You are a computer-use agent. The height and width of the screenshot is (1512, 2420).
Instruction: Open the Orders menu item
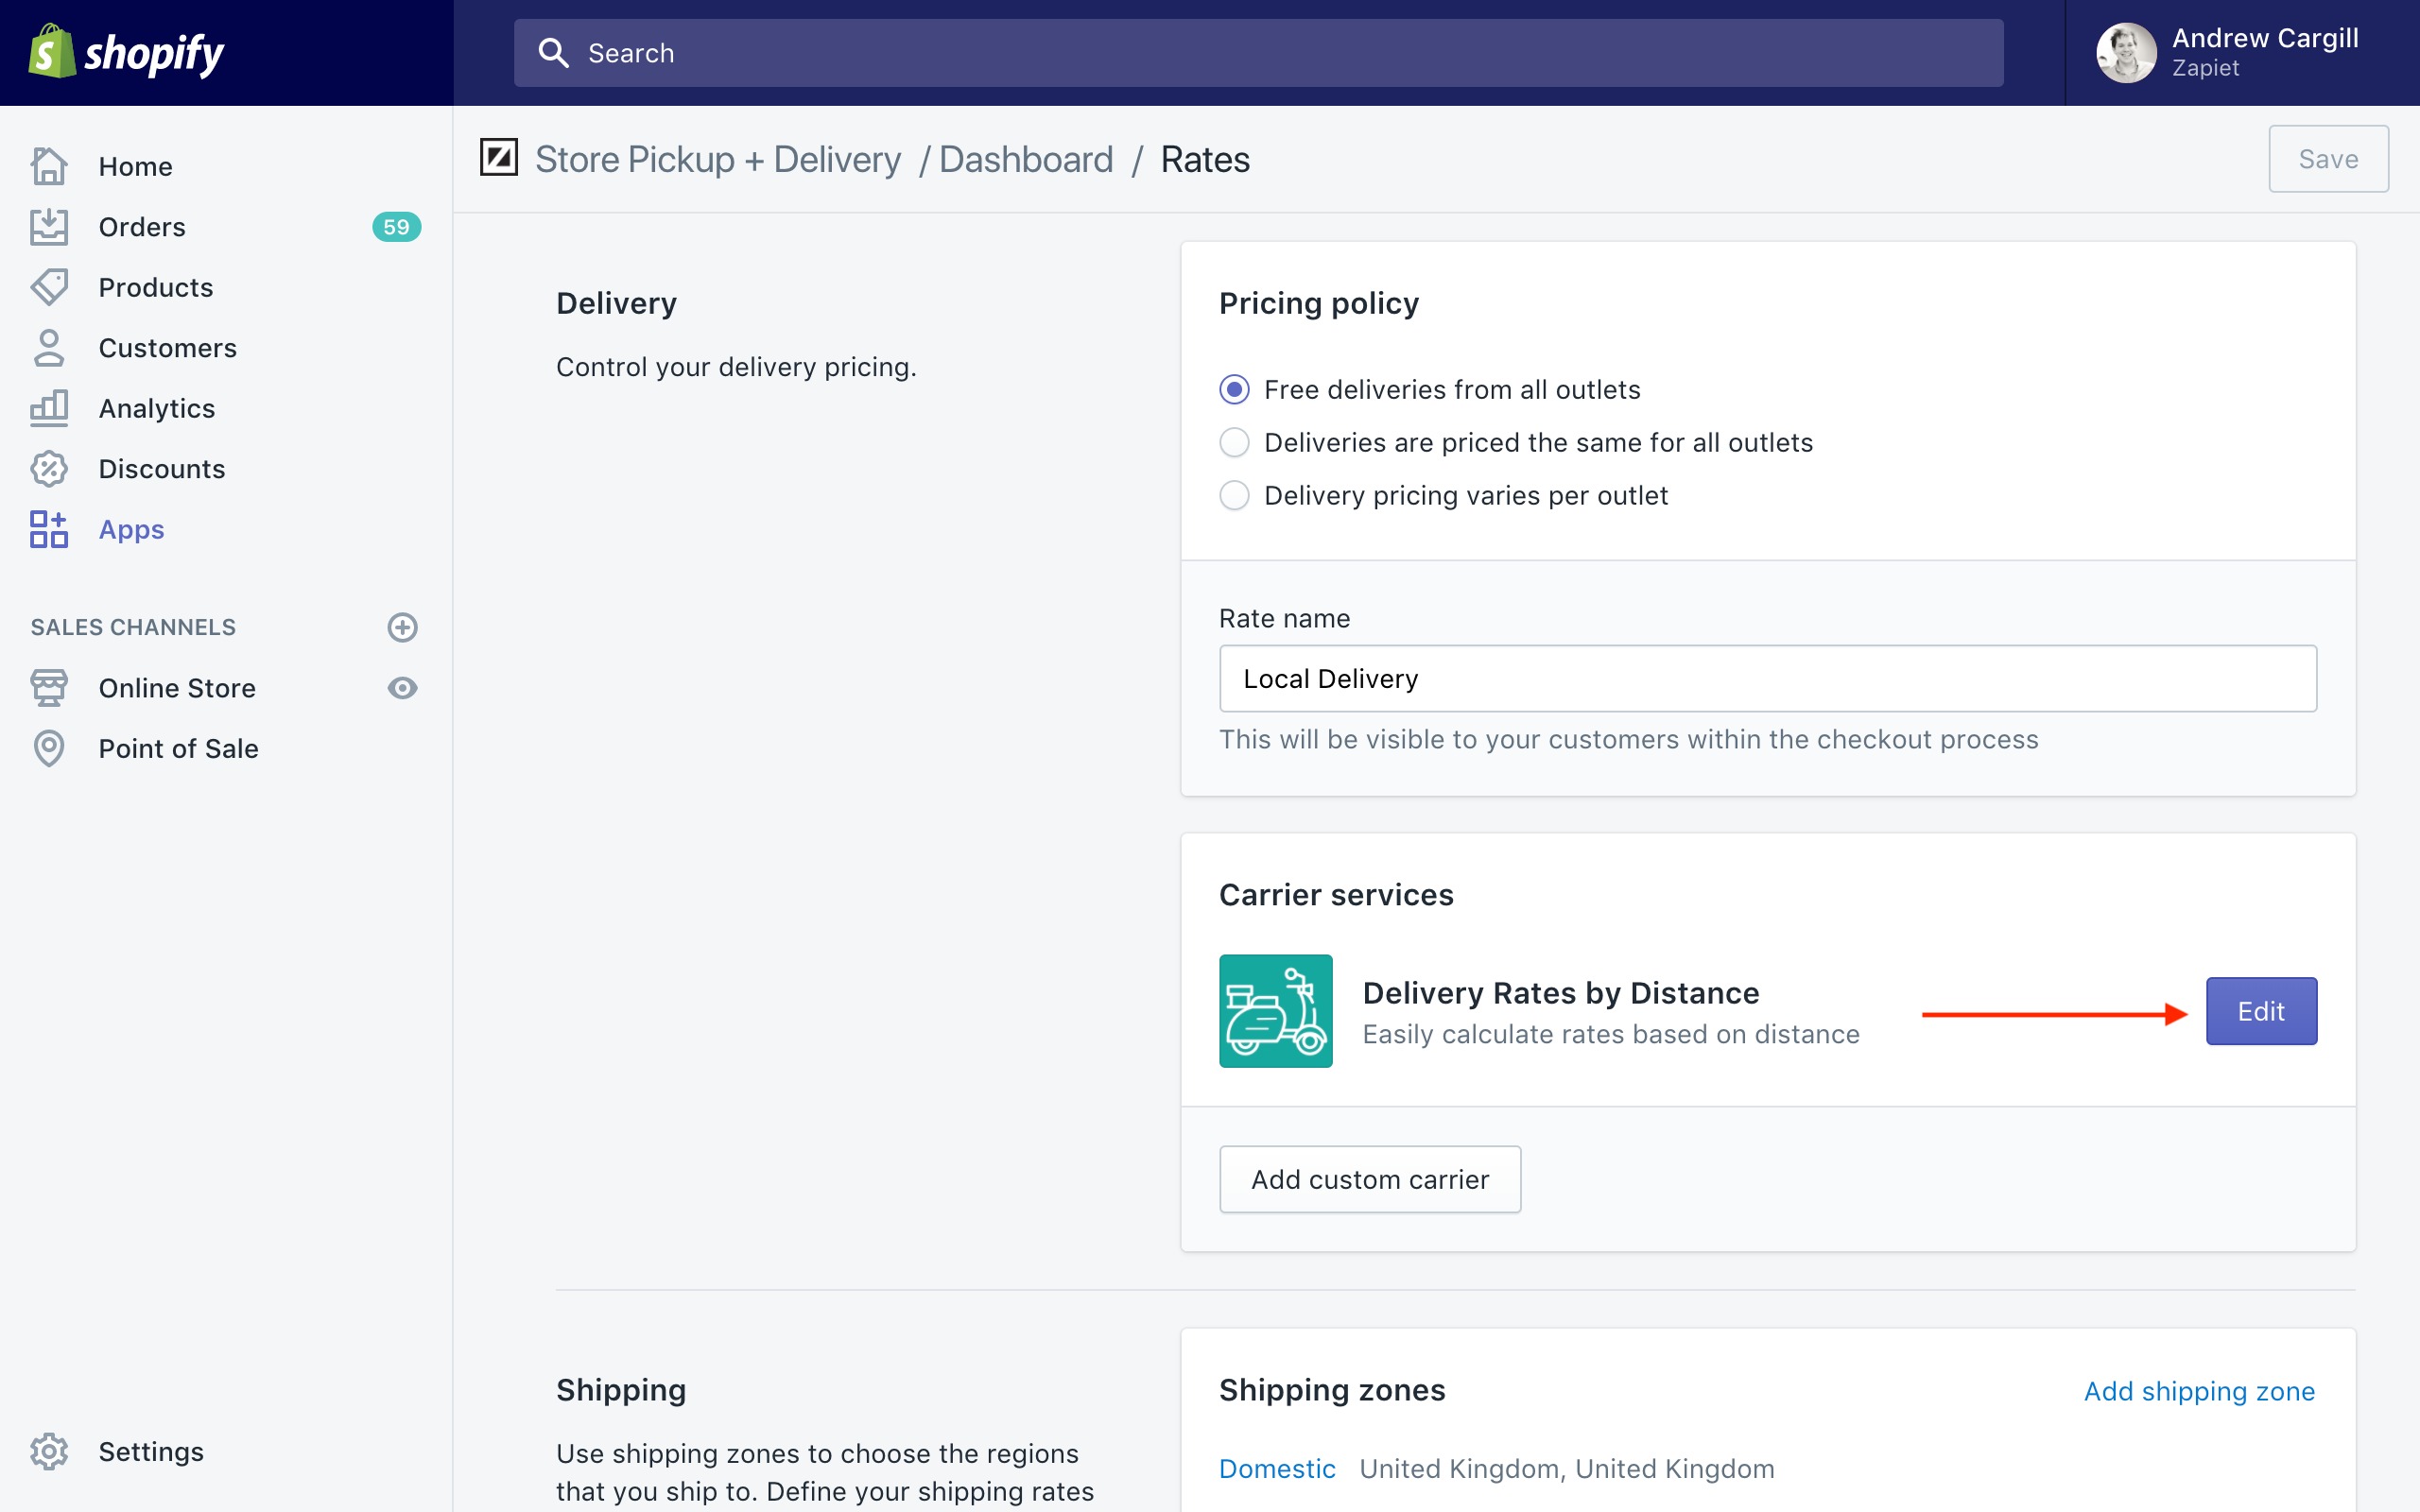(x=142, y=227)
